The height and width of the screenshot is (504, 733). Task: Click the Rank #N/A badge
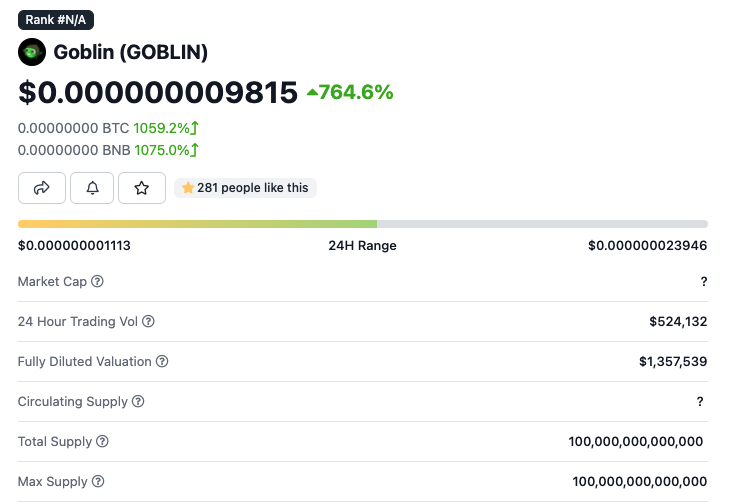point(56,19)
